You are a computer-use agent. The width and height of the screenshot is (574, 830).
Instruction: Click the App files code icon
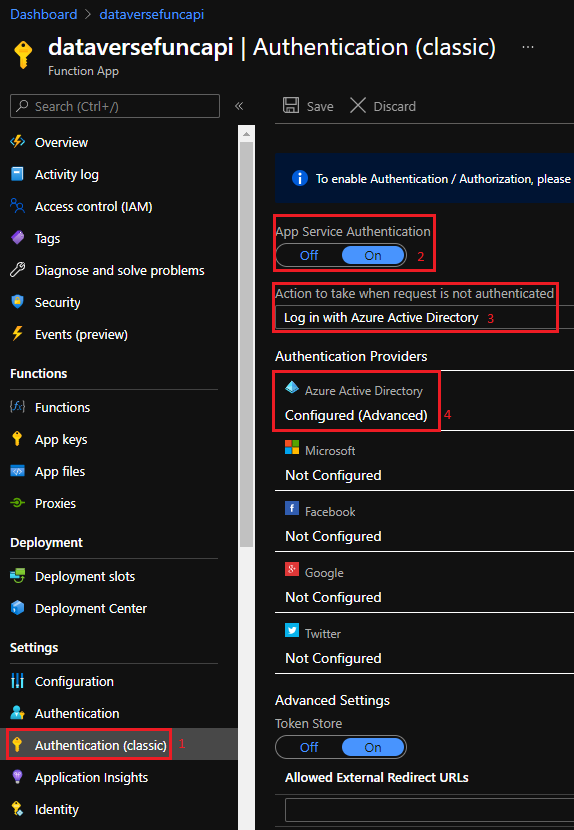(x=17, y=471)
